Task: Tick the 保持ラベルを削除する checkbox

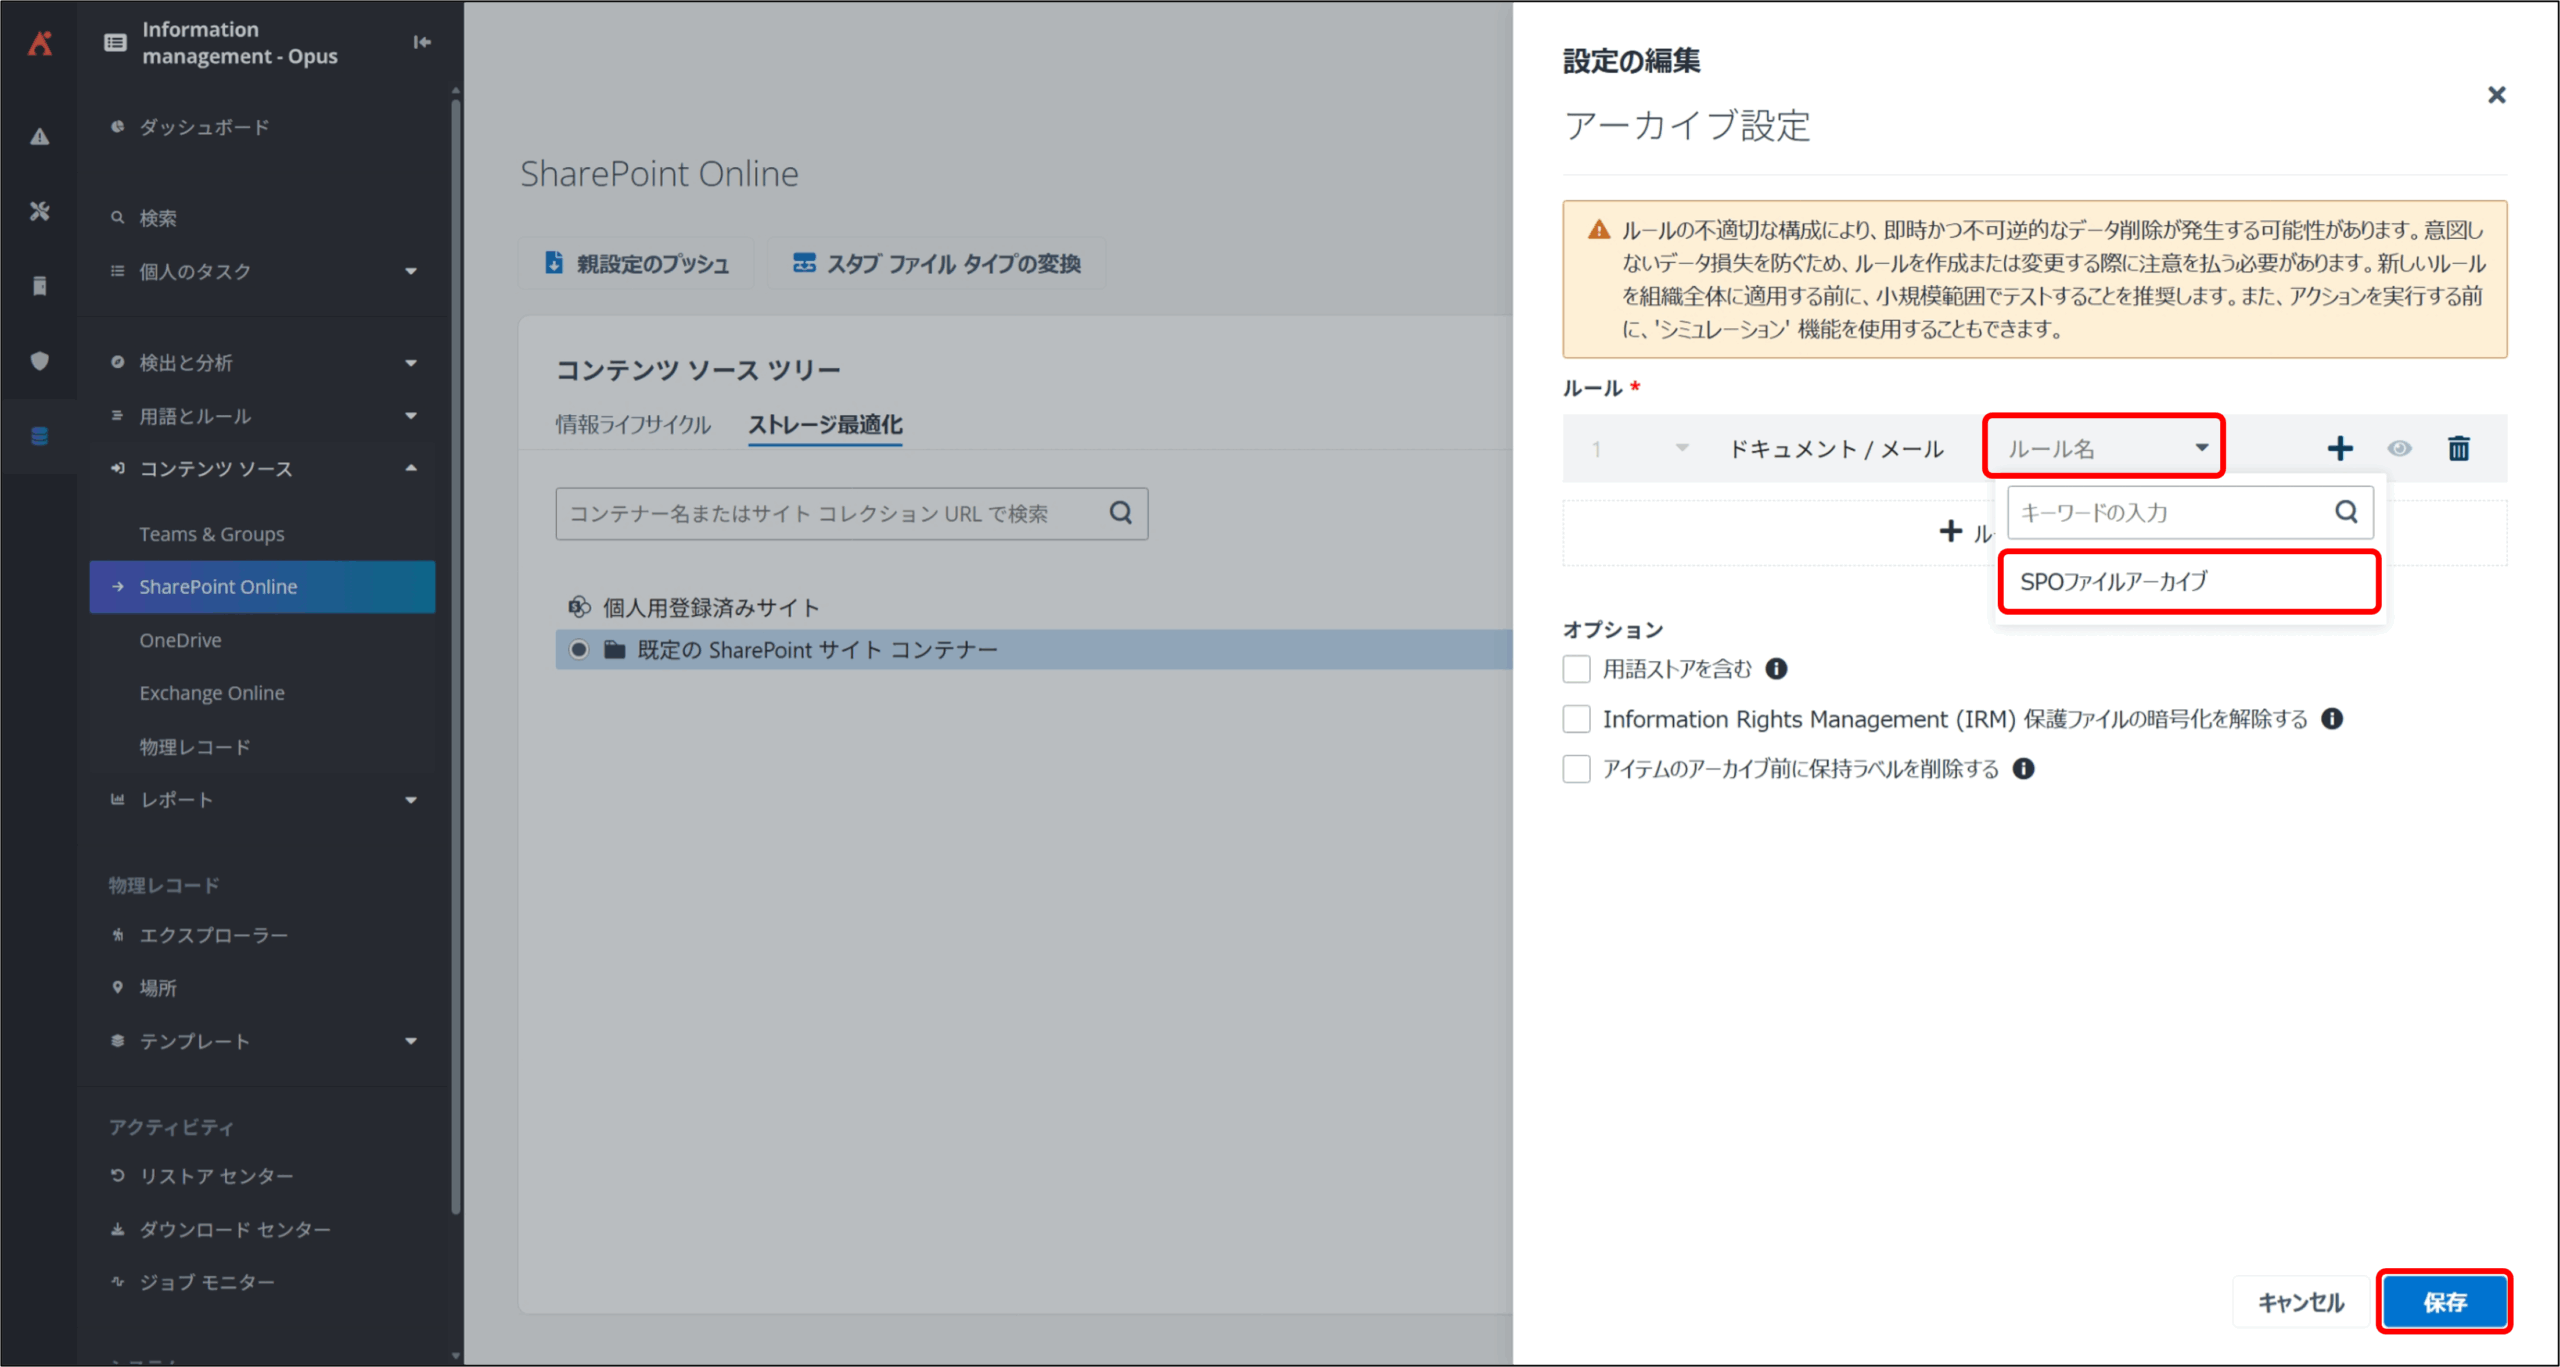Action: 1577,769
